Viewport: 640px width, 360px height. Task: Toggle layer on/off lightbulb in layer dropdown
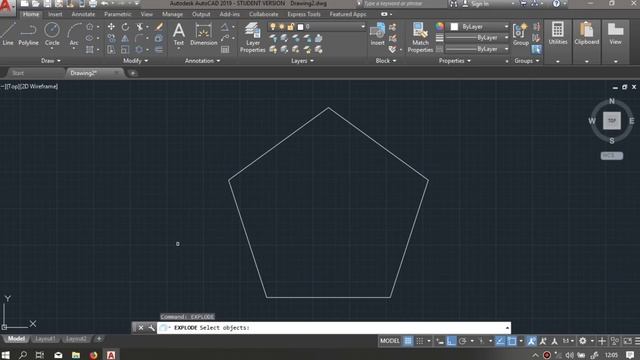tap(273, 27)
